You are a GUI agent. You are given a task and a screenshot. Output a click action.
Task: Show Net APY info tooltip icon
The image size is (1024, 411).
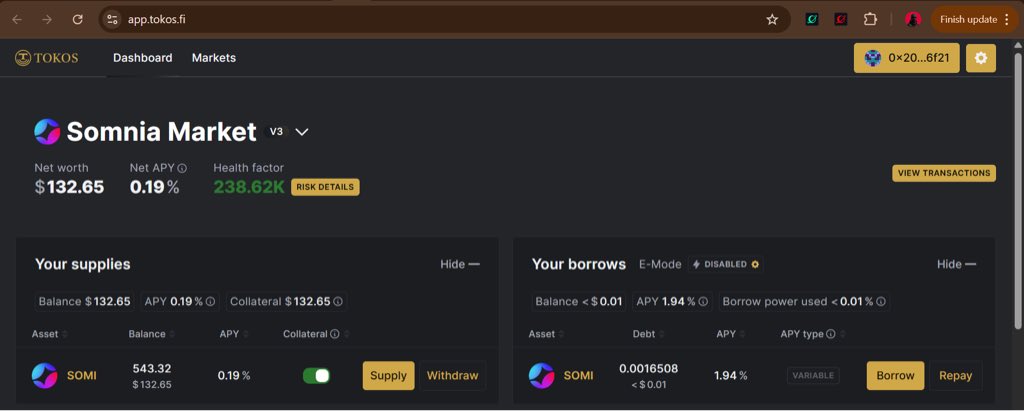(x=182, y=169)
